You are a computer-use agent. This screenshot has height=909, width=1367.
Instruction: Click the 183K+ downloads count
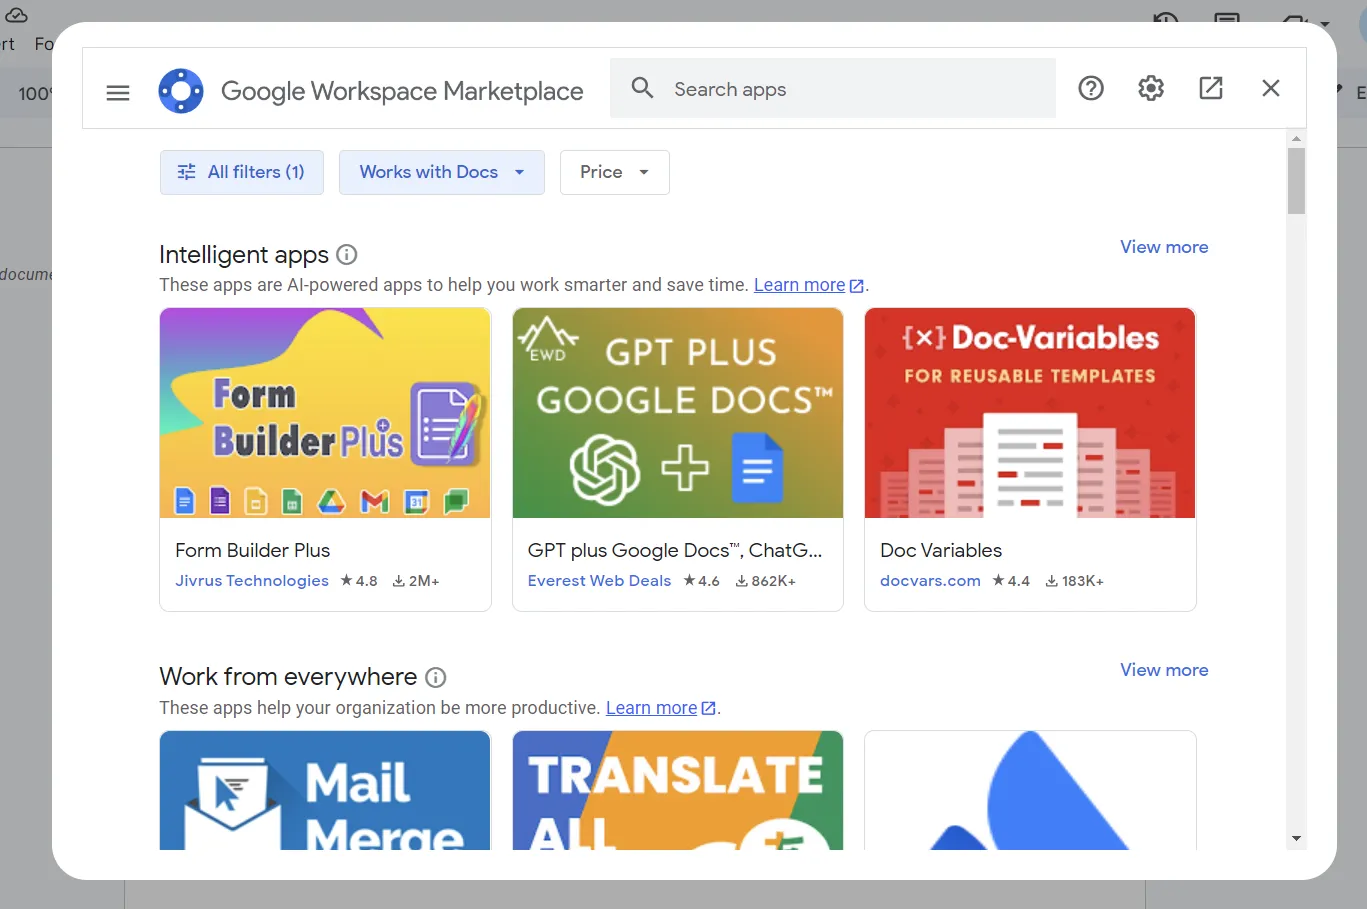[1075, 581]
